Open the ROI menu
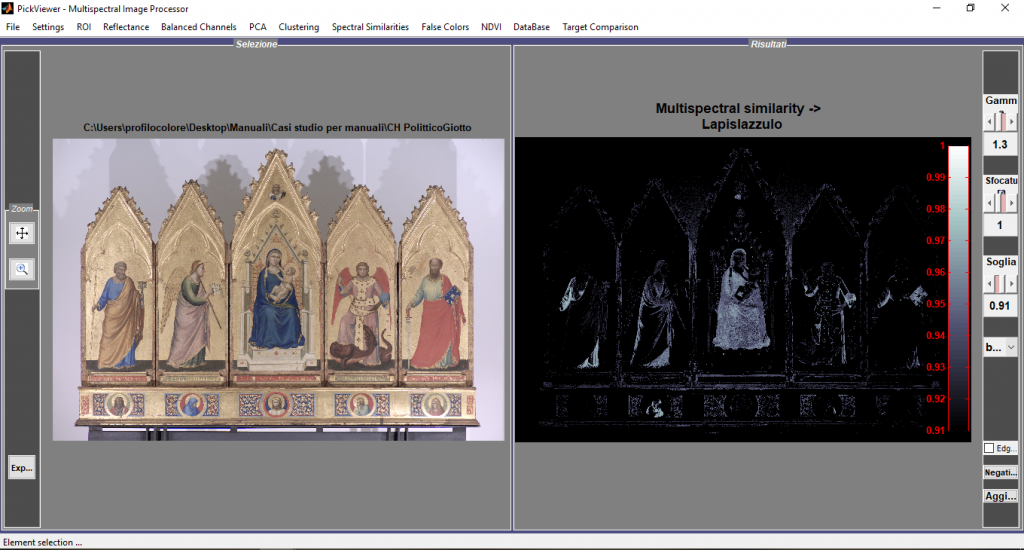The image size is (1024, 550). pos(84,27)
